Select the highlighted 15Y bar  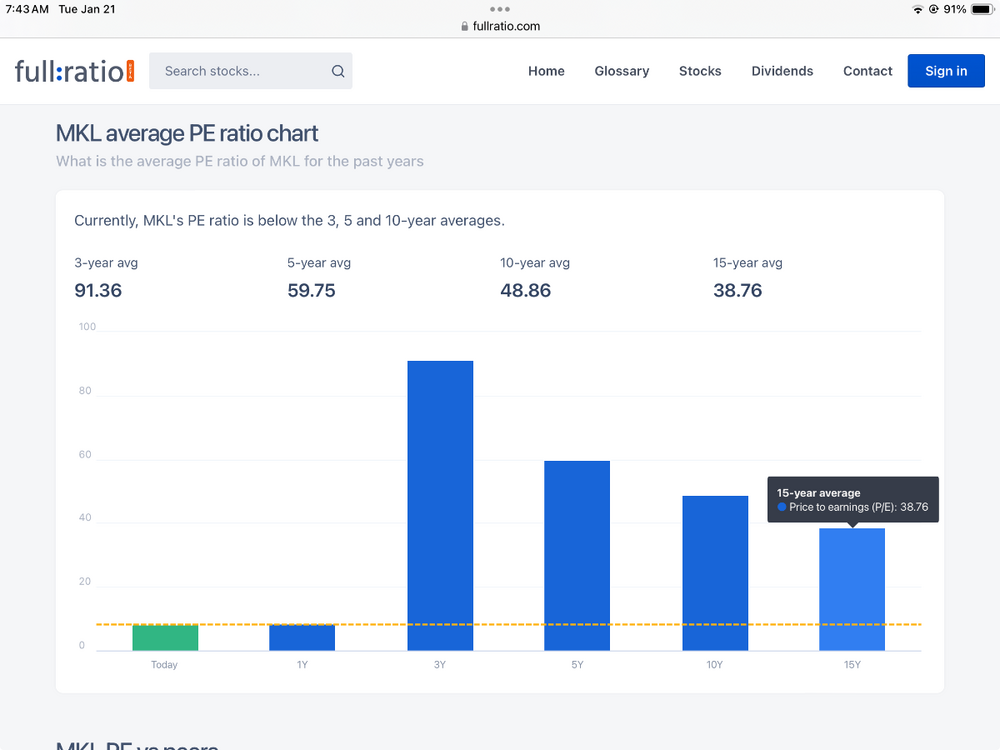tap(851, 589)
